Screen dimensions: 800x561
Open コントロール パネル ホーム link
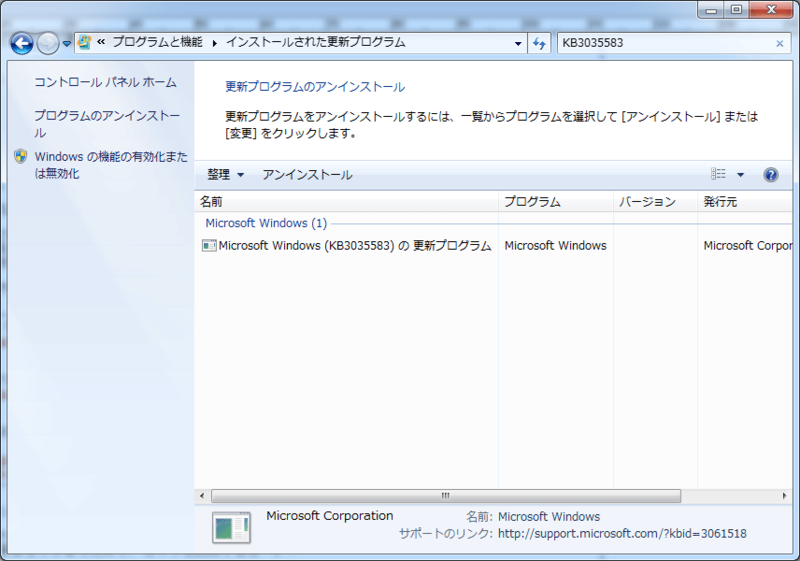click(105, 82)
